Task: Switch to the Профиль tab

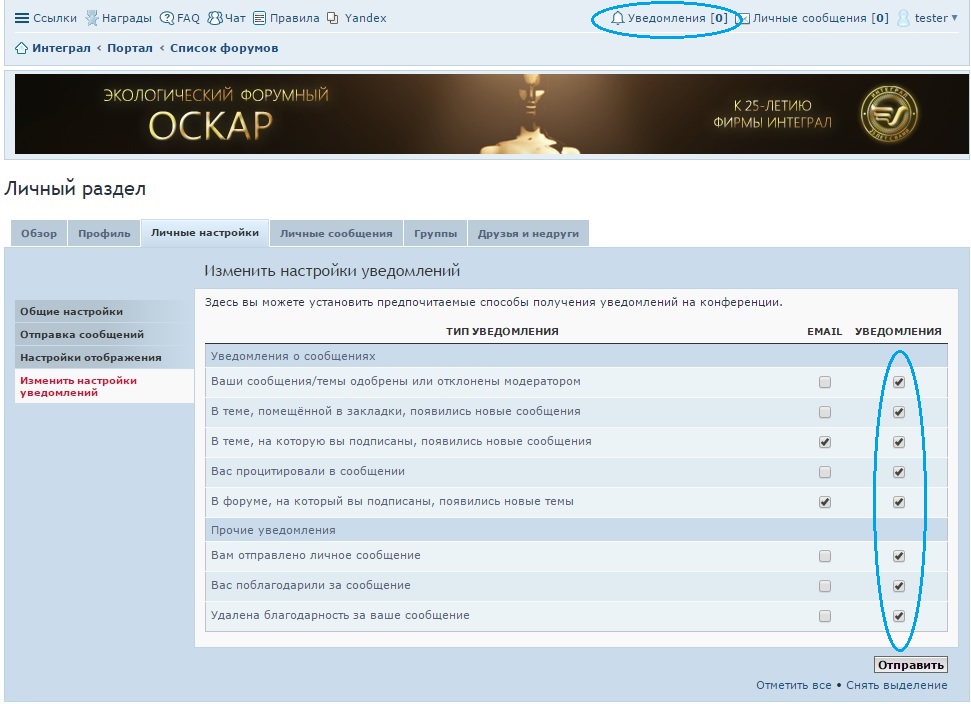Action: coord(104,233)
